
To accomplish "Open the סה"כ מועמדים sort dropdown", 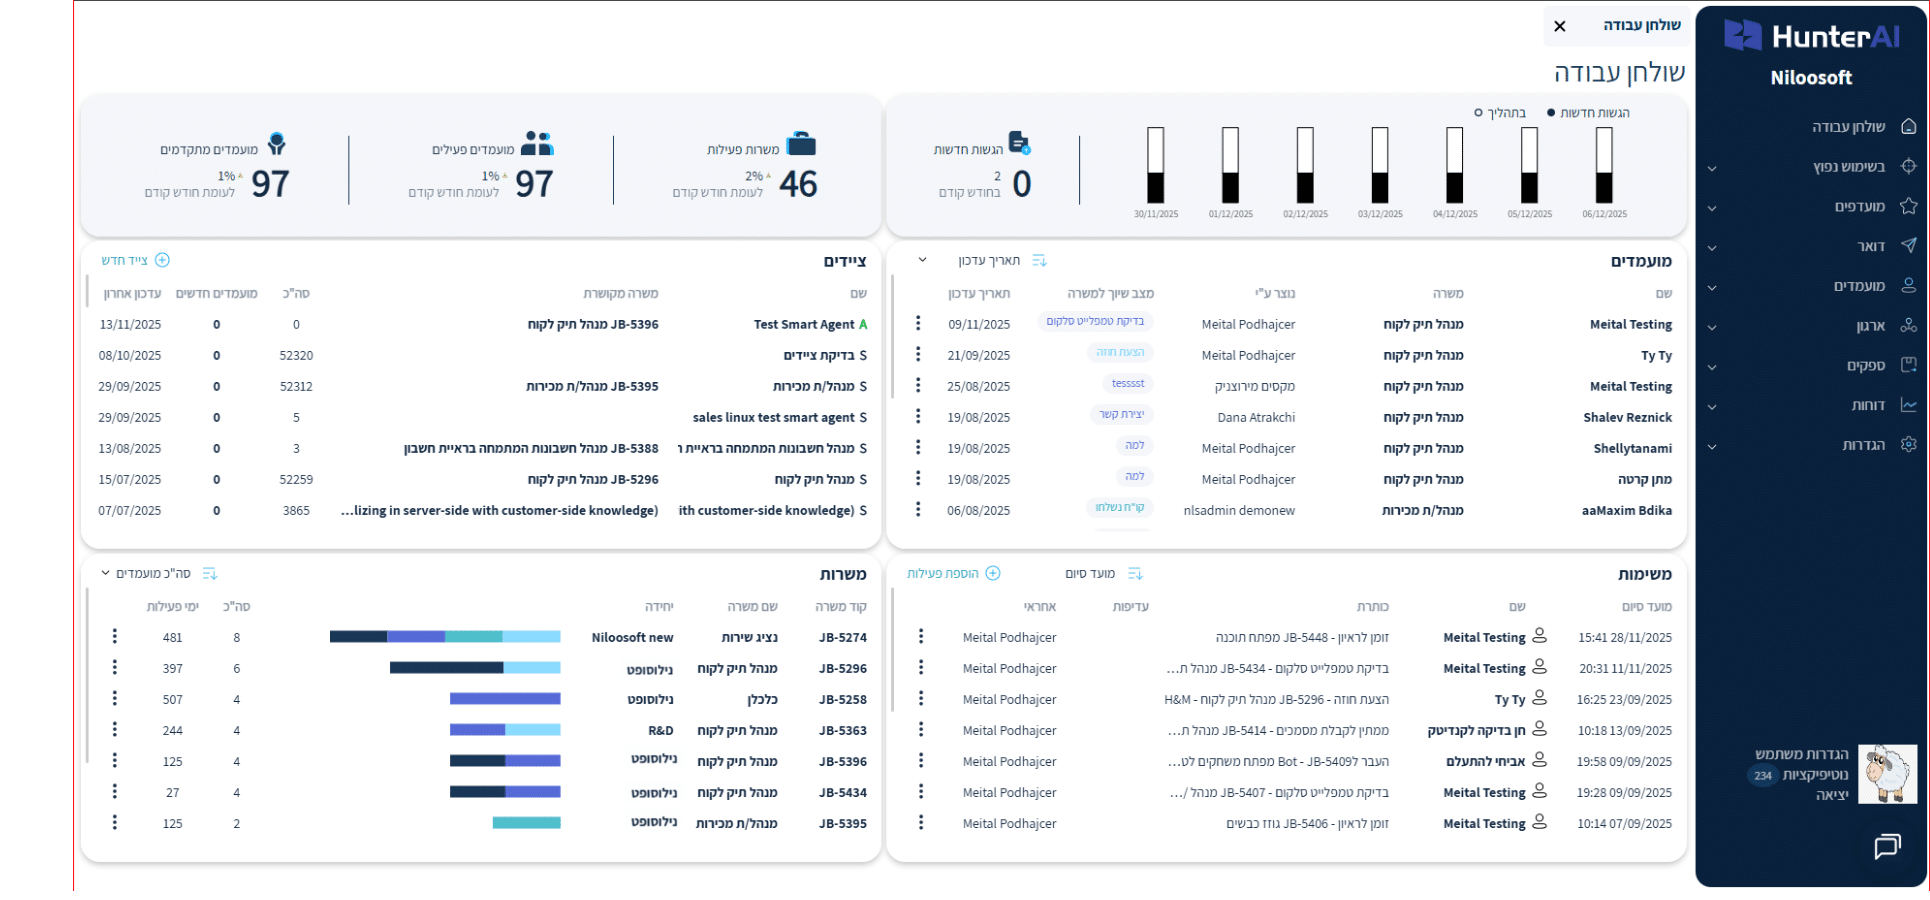I will (x=105, y=573).
